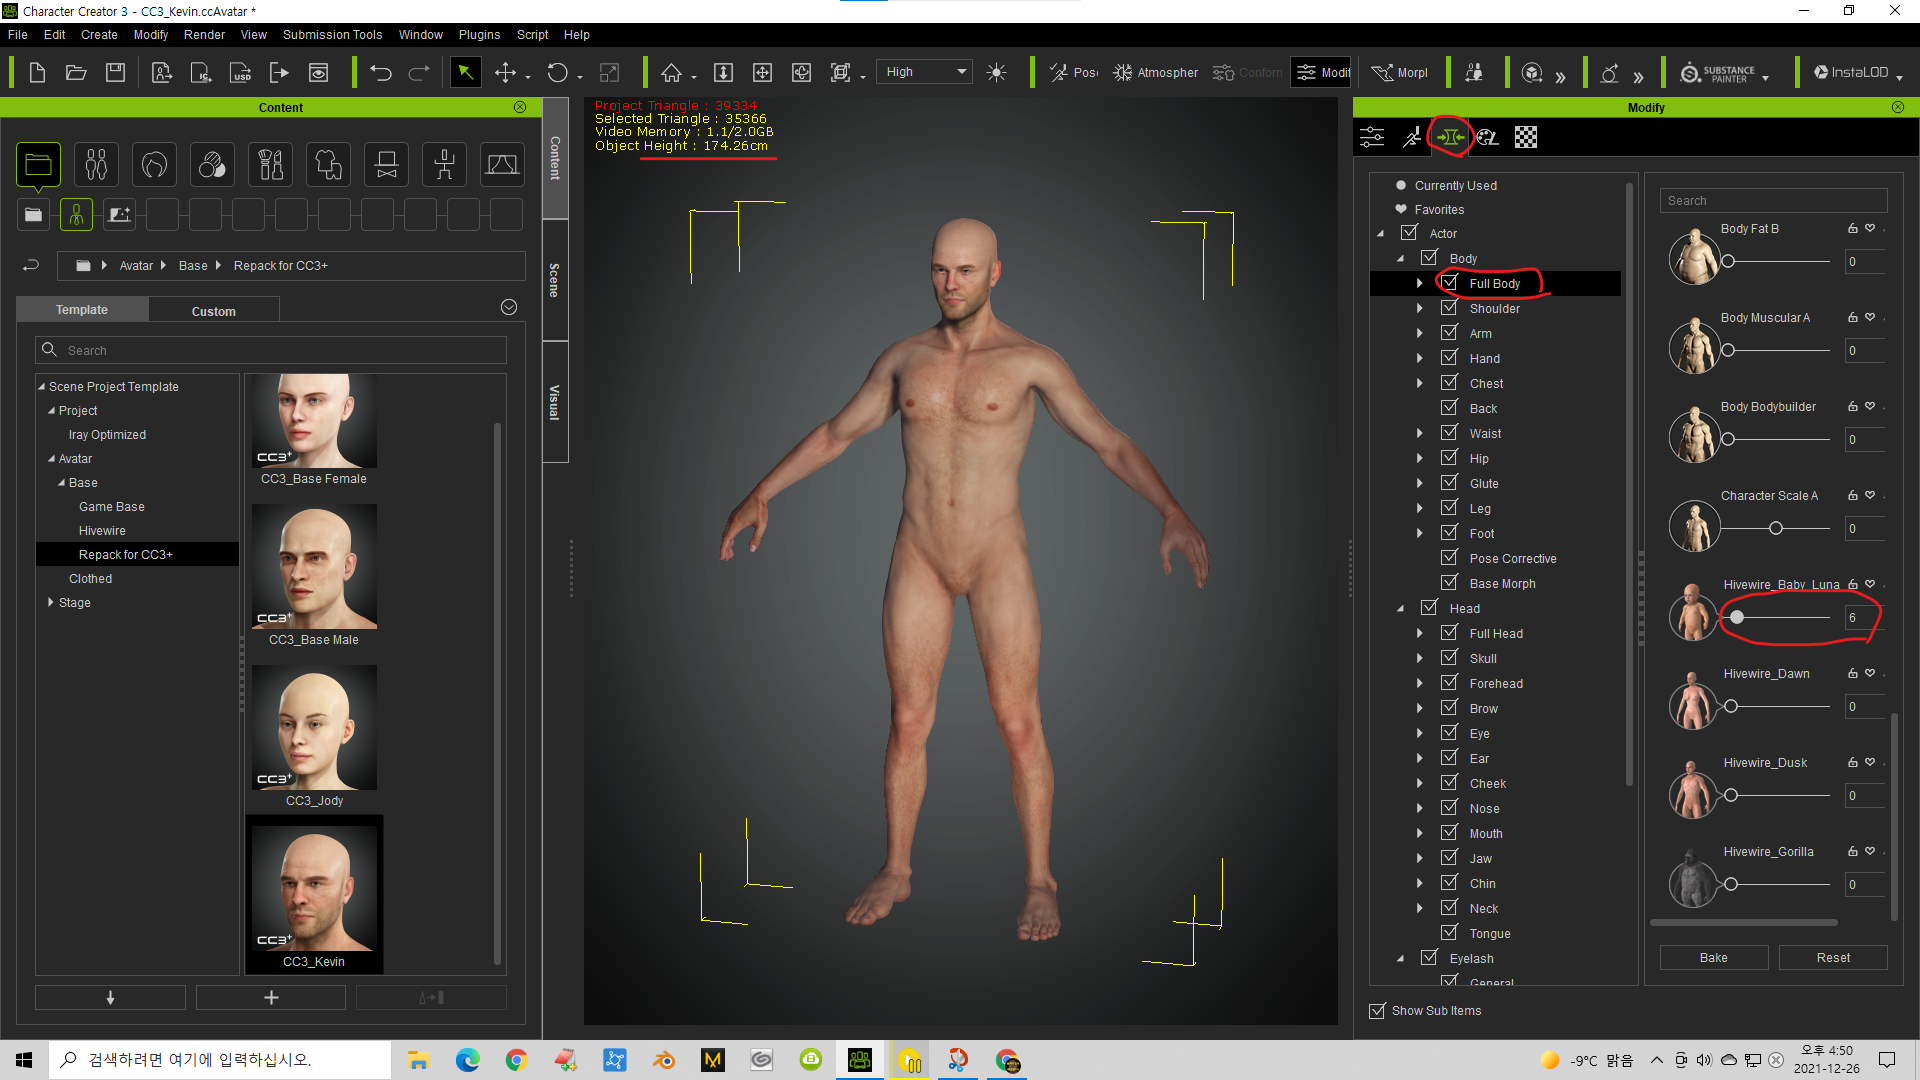The image size is (1920, 1080).
Task: Select the Move transform tool
Action: 506,72
